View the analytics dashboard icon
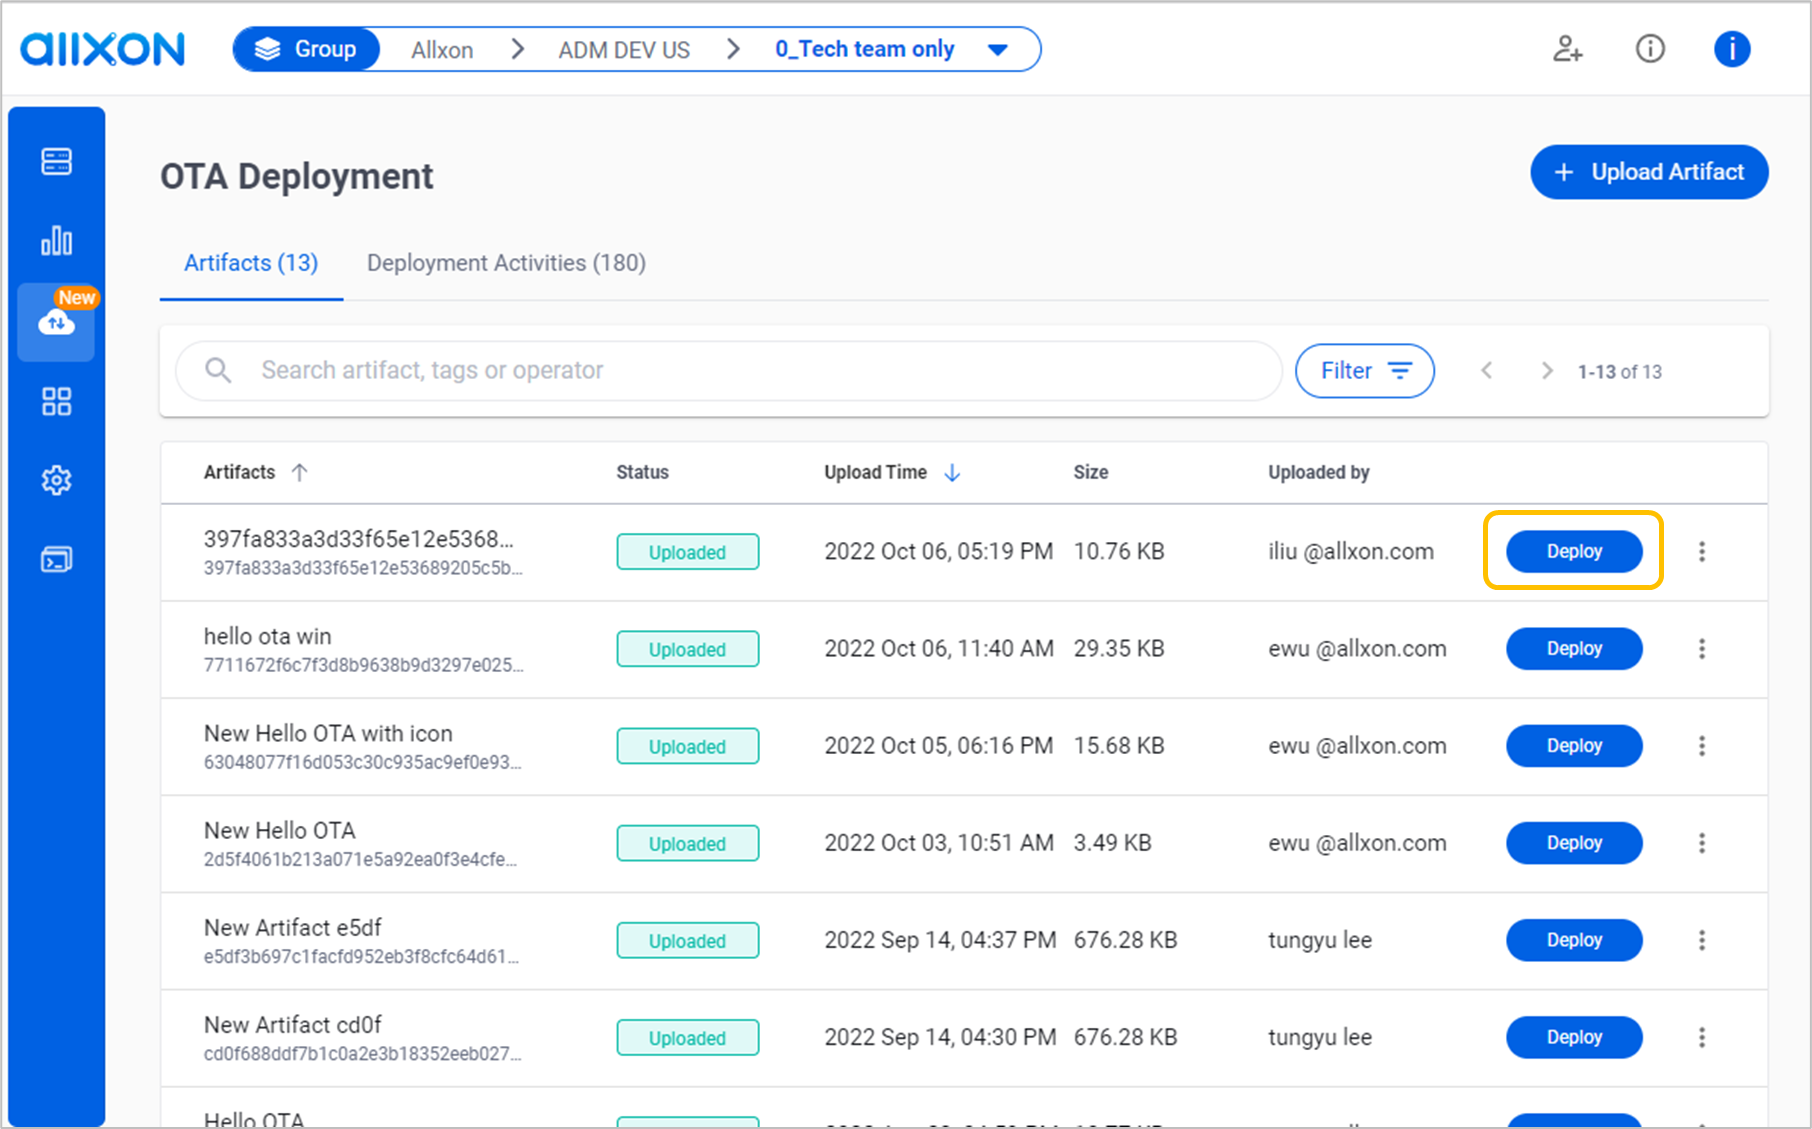Viewport: 1812px width, 1129px height. (x=57, y=240)
